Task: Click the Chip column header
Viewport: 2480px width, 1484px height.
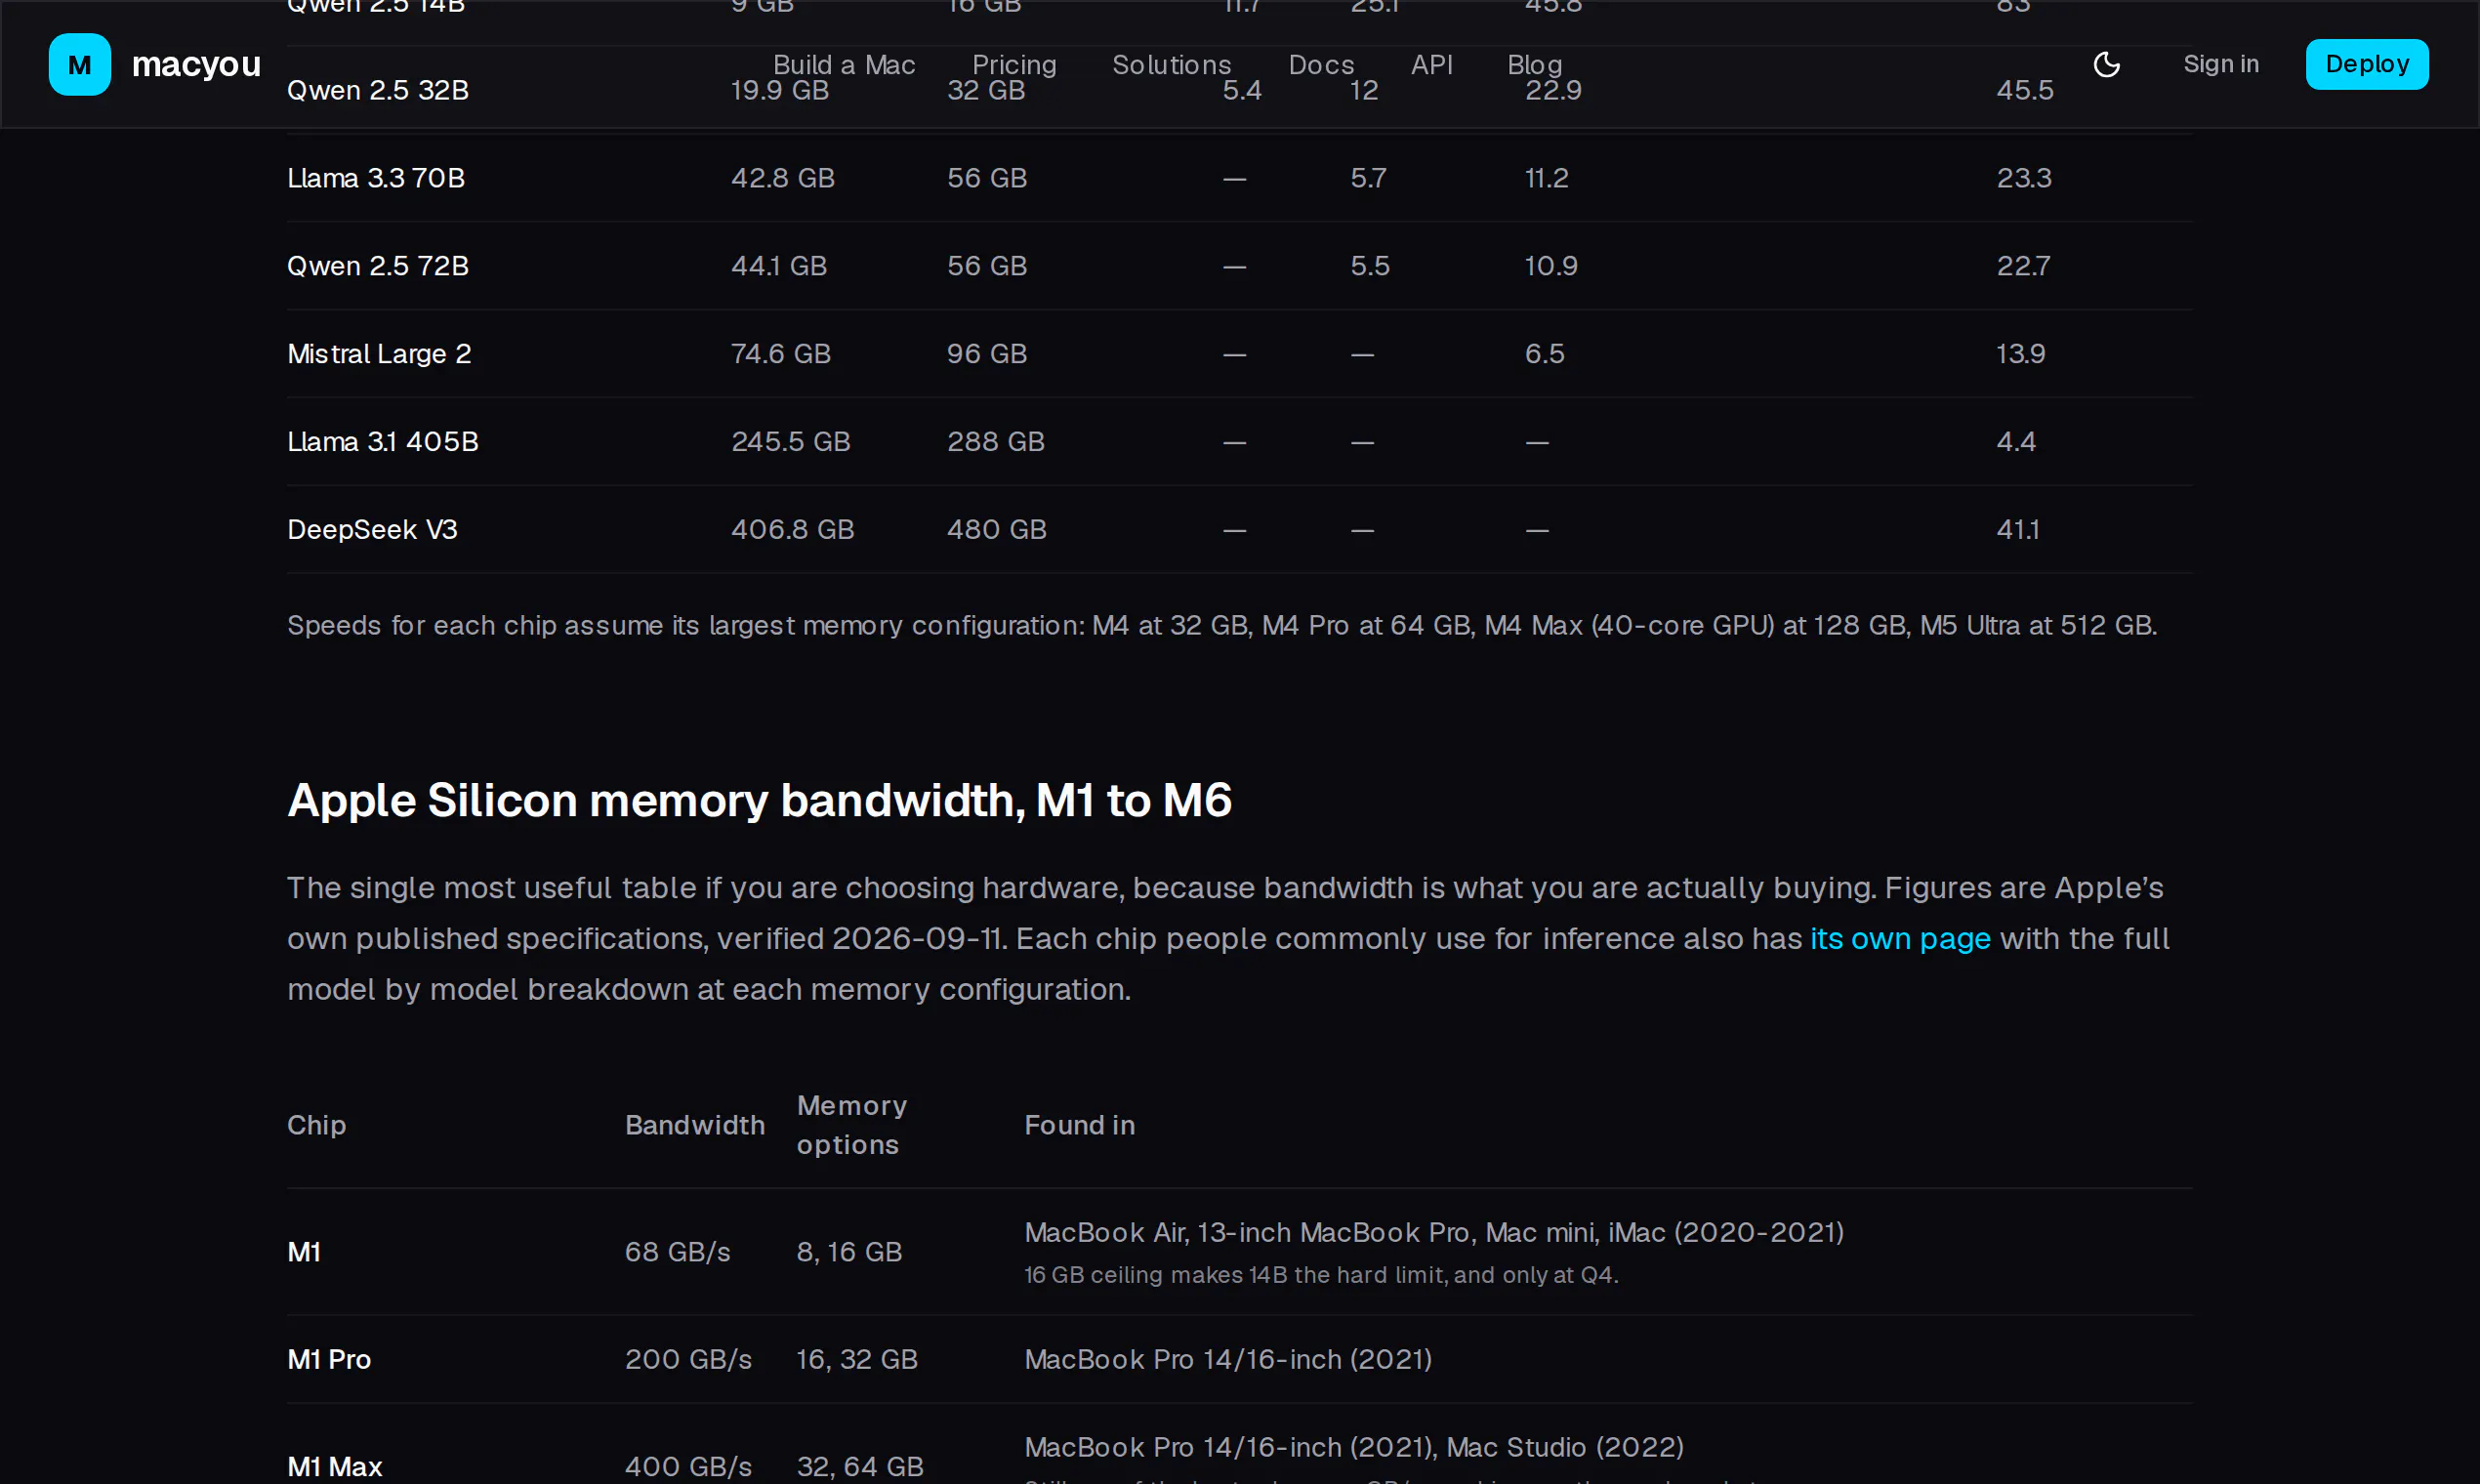Action: 316,1125
